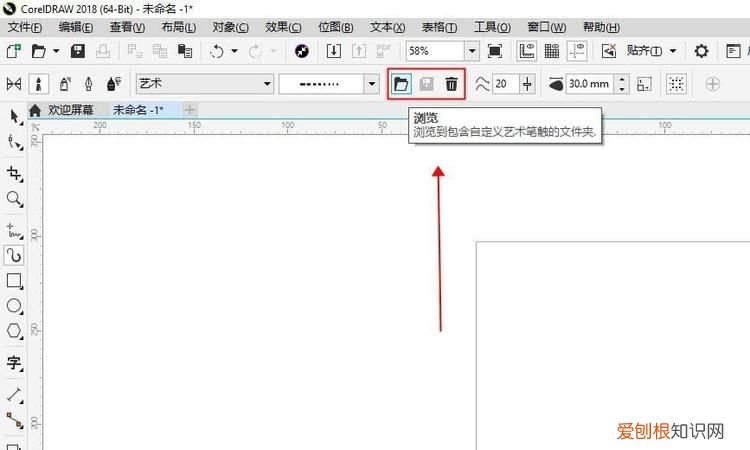The image size is (750, 450).
Task: Add a new document tab with plus
Action: (189, 110)
